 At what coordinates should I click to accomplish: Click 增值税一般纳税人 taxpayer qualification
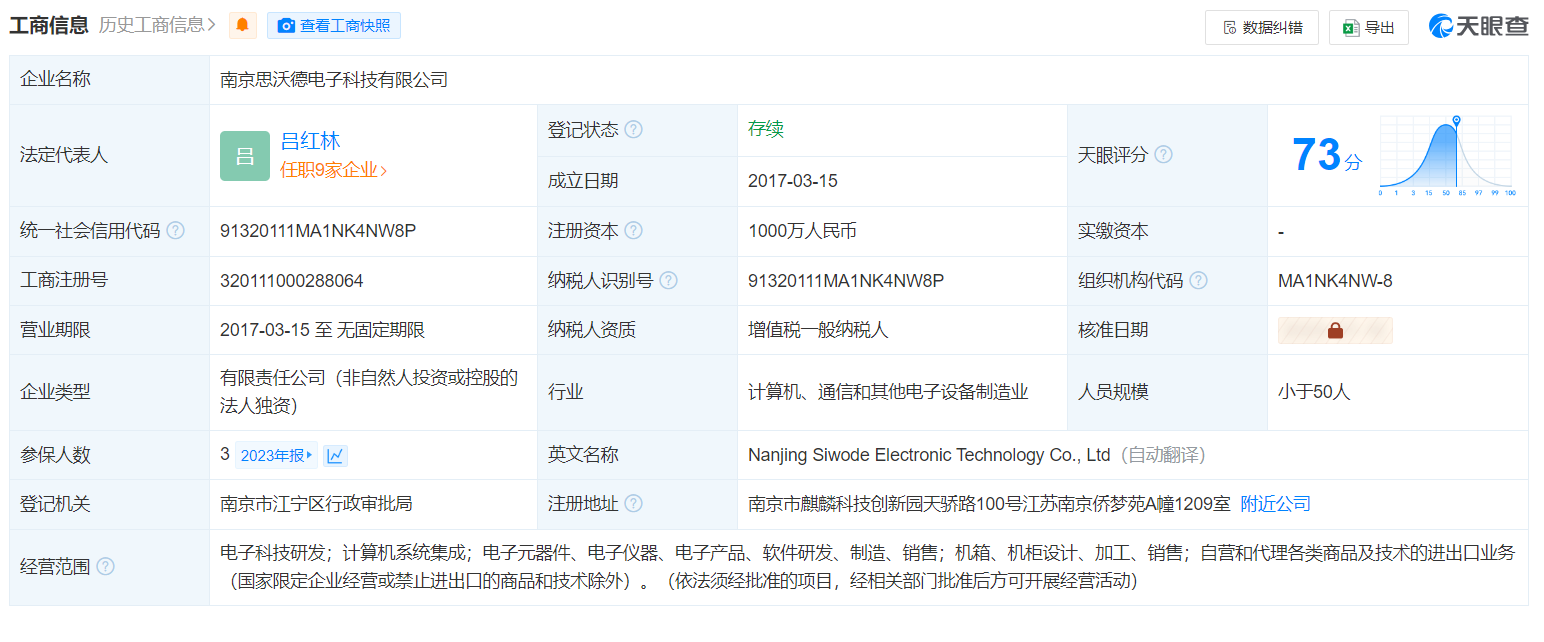click(x=818, y=330)
